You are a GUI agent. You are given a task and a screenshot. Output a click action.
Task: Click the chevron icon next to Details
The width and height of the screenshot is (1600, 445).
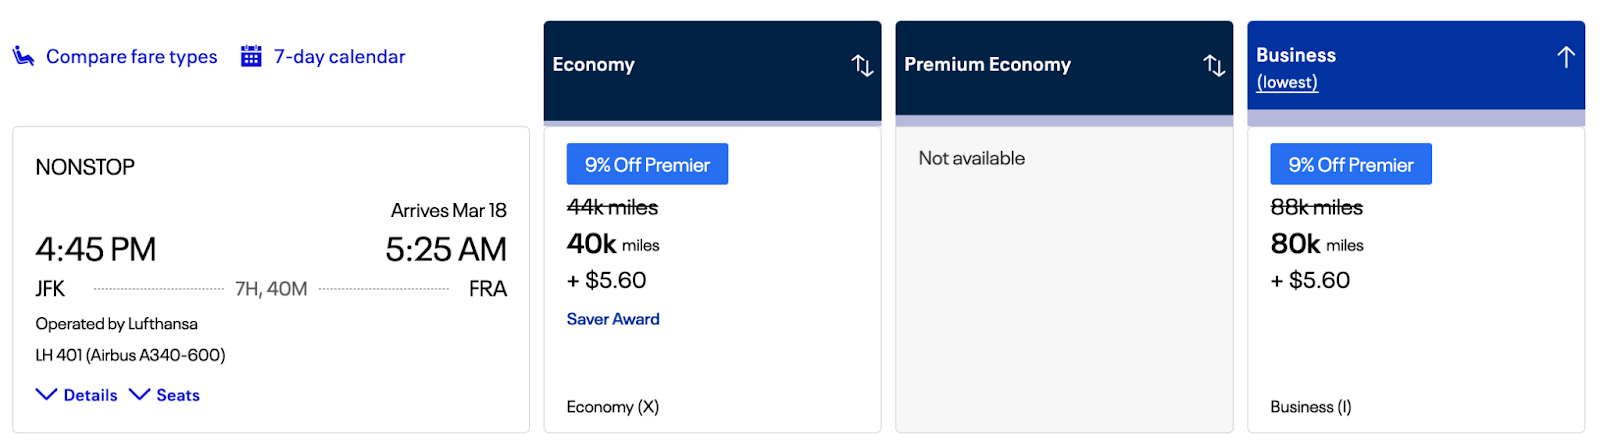[46, 395]
